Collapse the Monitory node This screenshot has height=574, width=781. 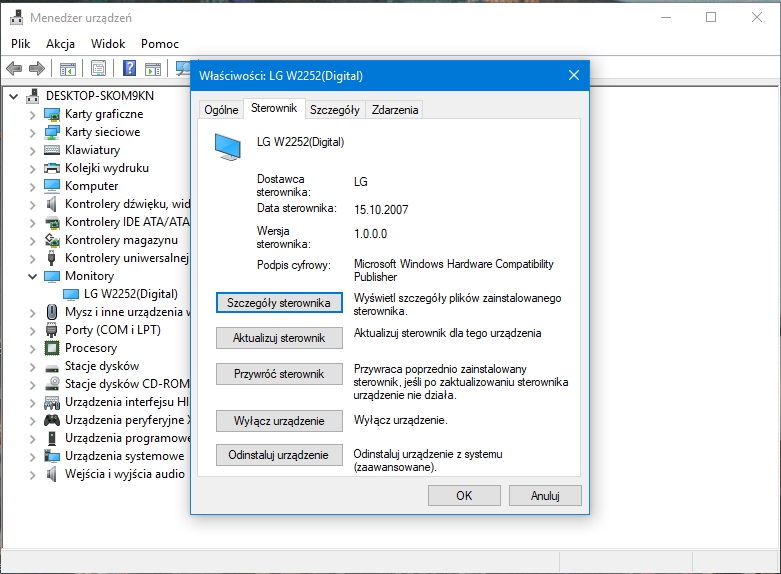click(x=32, y=277)
